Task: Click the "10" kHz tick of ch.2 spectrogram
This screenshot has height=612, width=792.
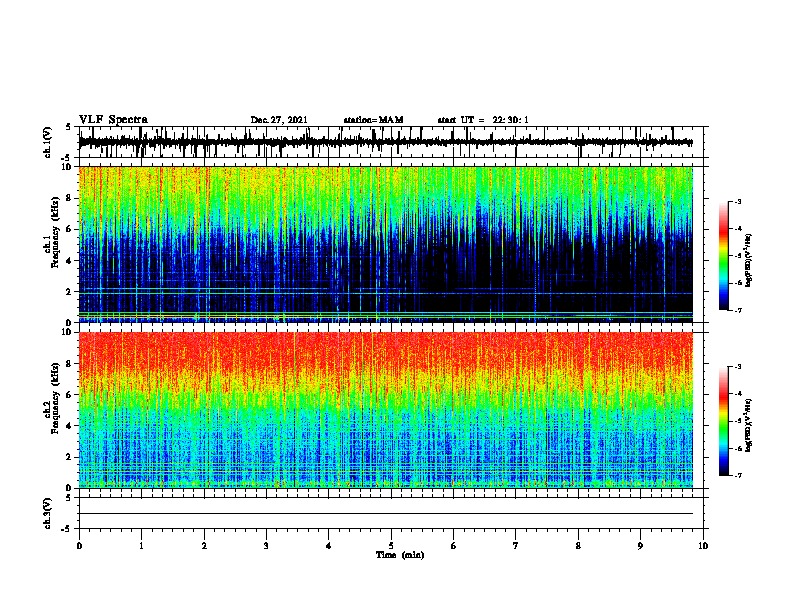Action: 68,332
